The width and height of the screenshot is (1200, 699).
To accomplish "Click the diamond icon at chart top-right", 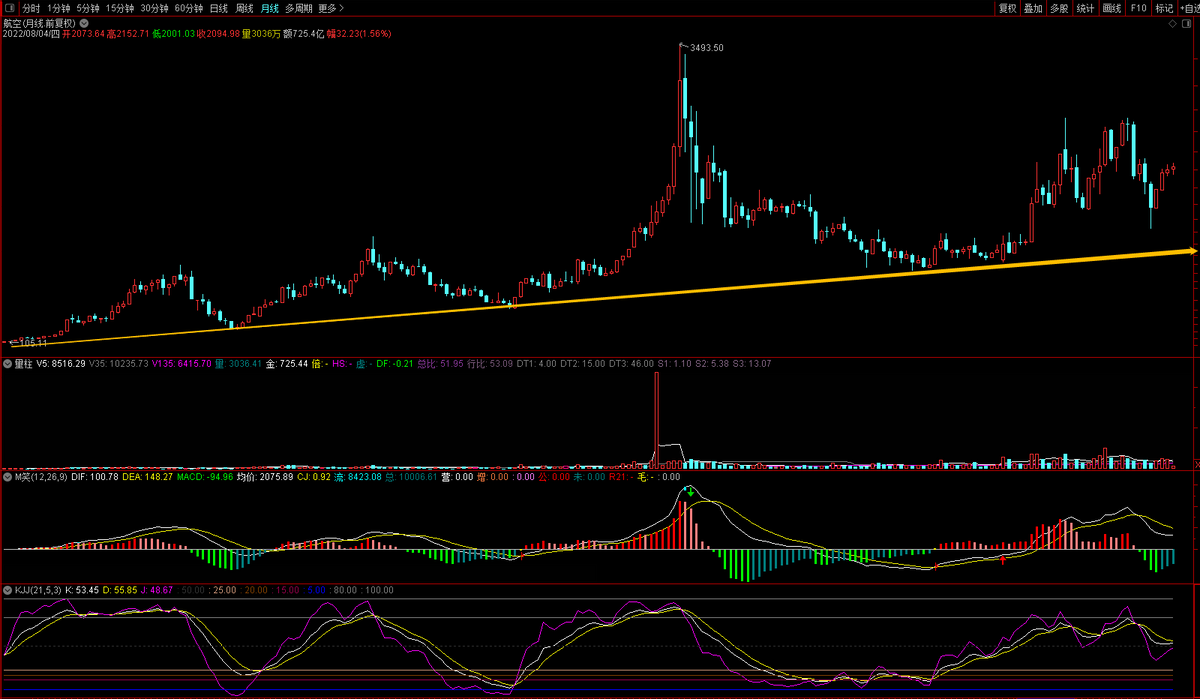I will click(x=1172, y=23).
